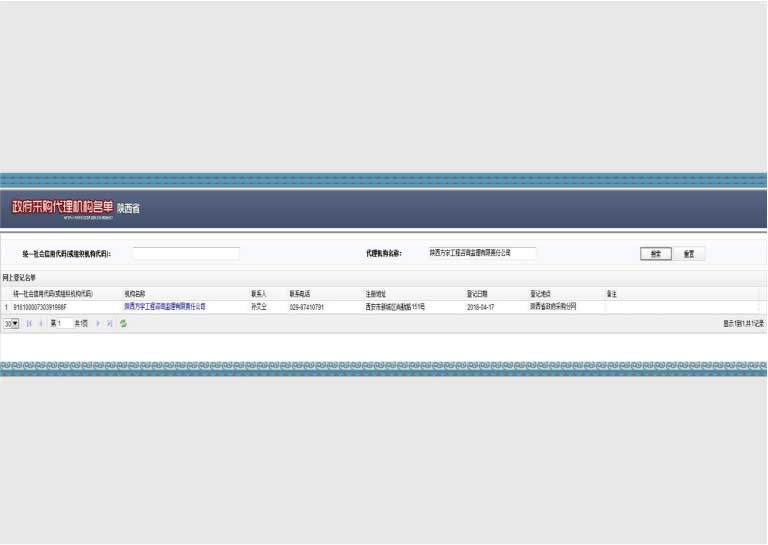Image resolution: width=768 pixels, height=545 pixels.
Task: Go to the first page of results
Action: tap(29, 324)
